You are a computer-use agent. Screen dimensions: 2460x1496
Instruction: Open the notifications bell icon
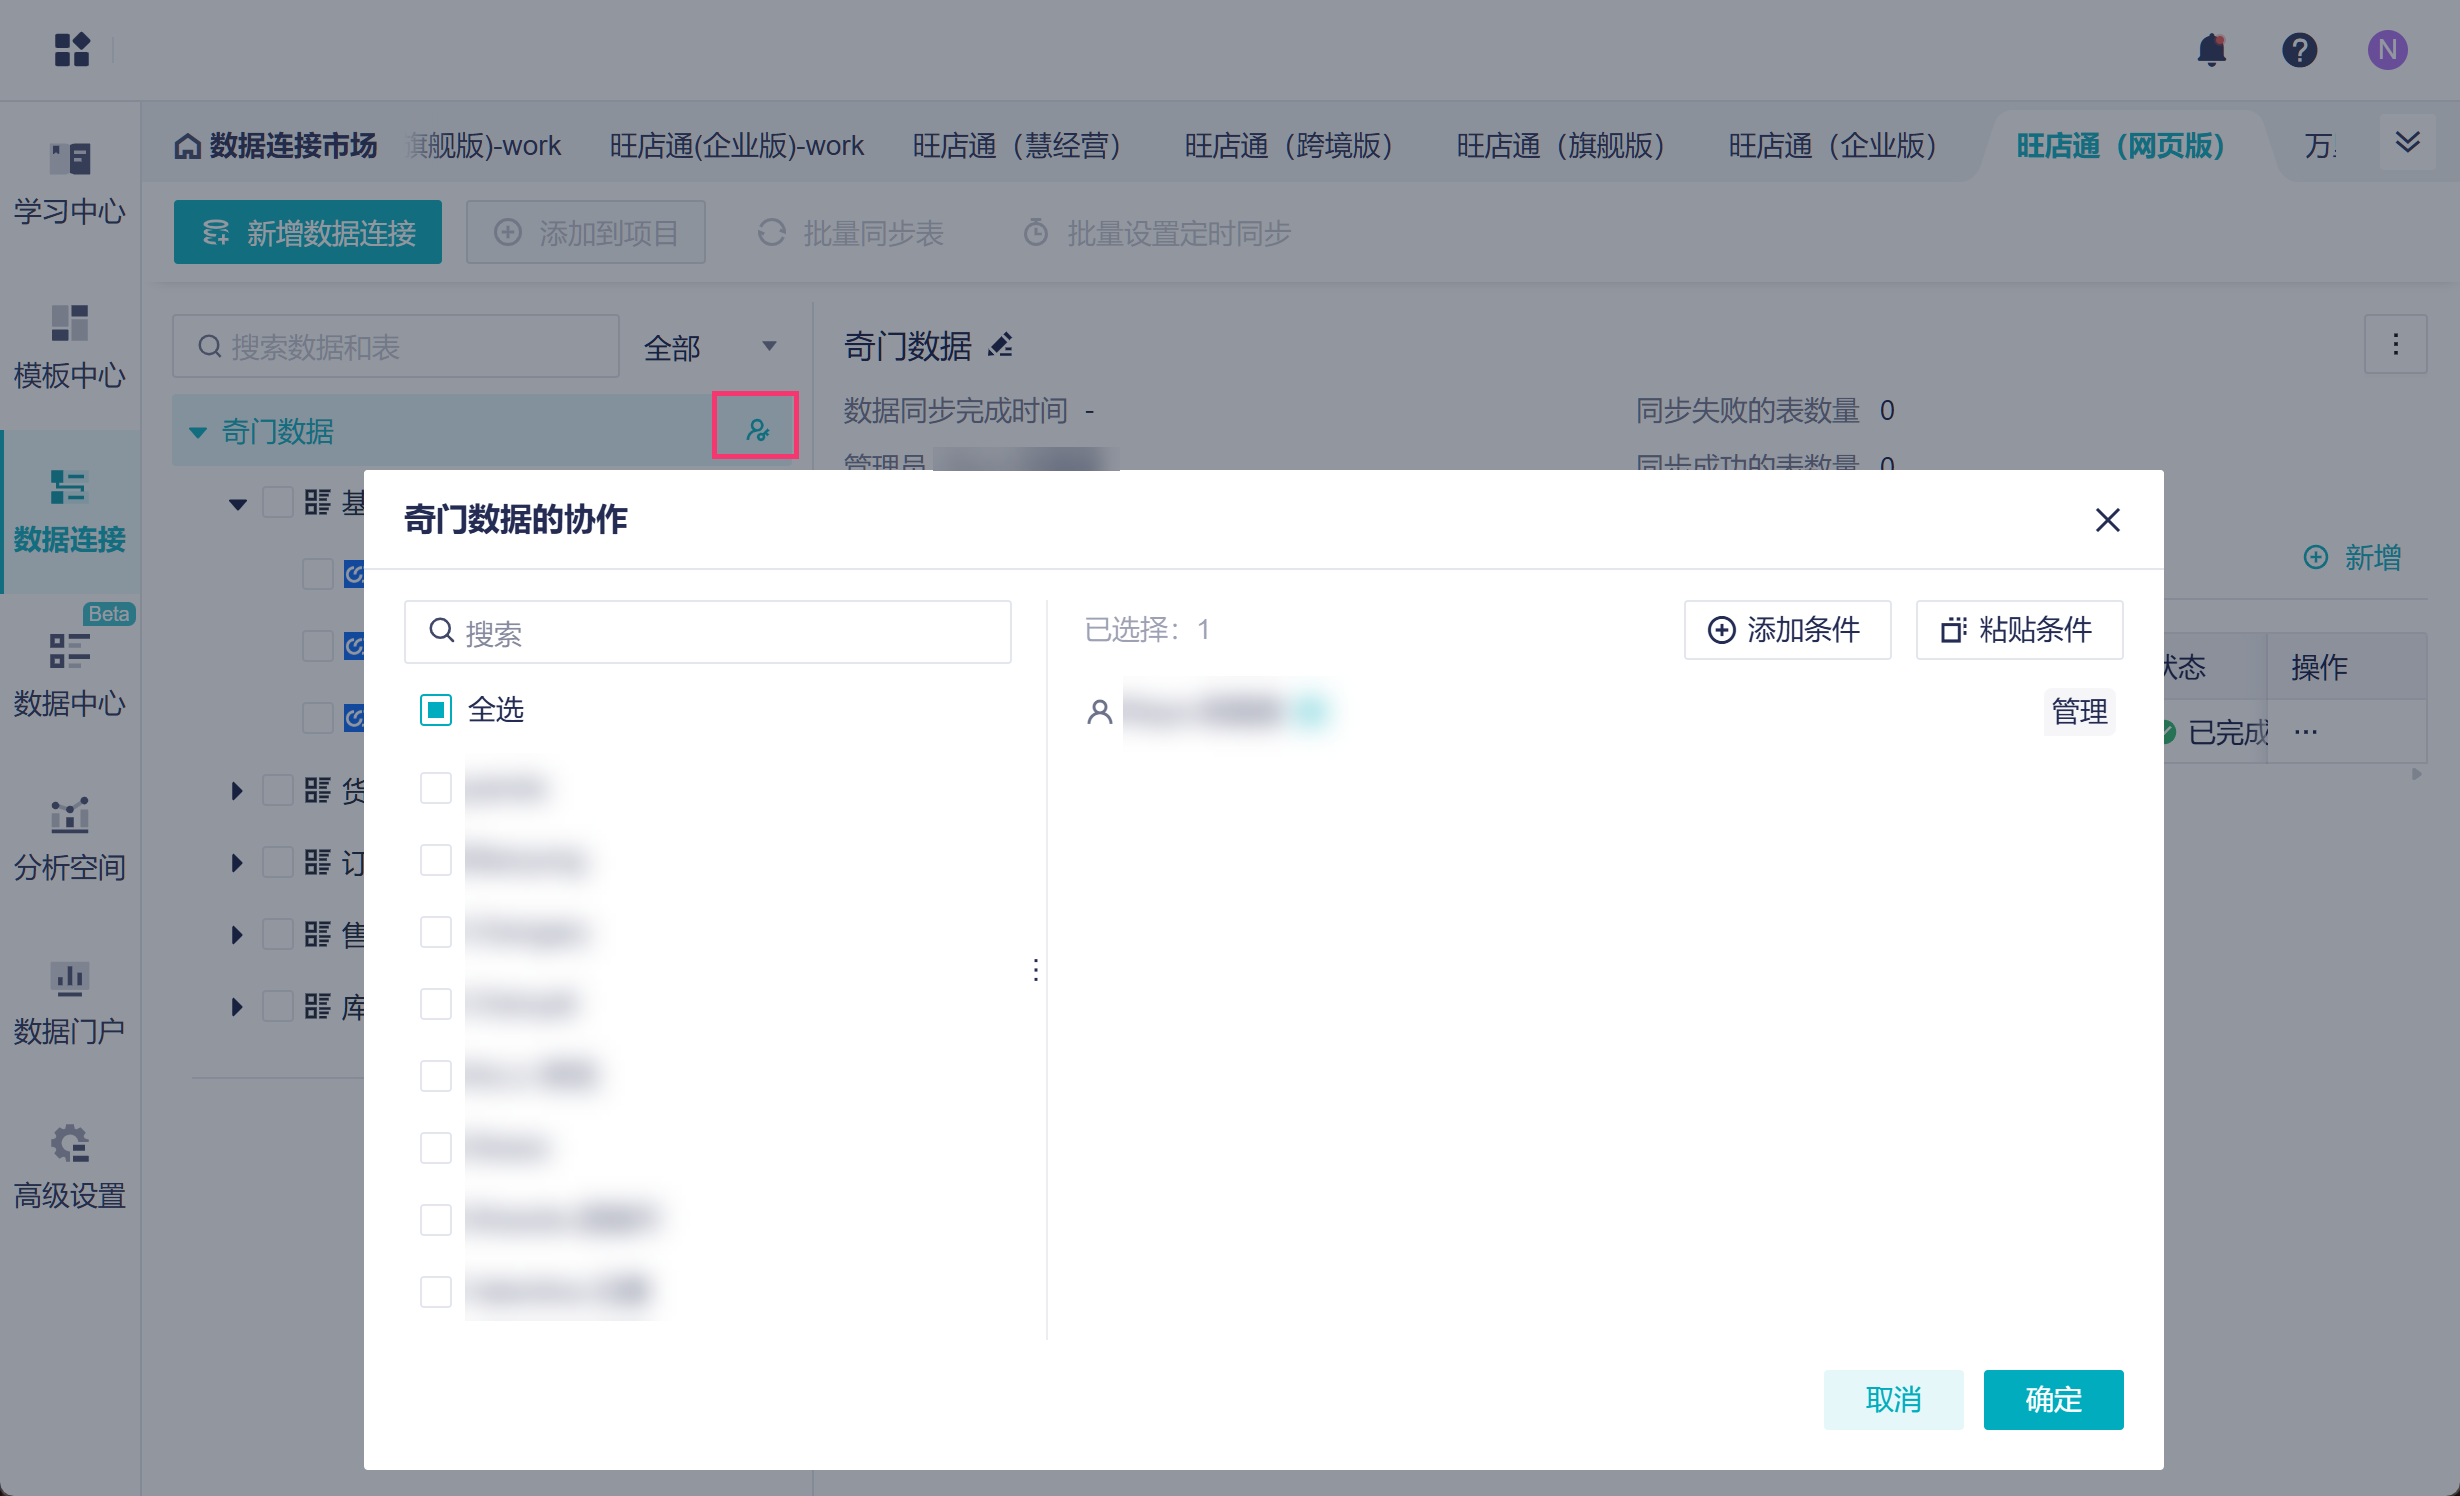(2211, 50)
